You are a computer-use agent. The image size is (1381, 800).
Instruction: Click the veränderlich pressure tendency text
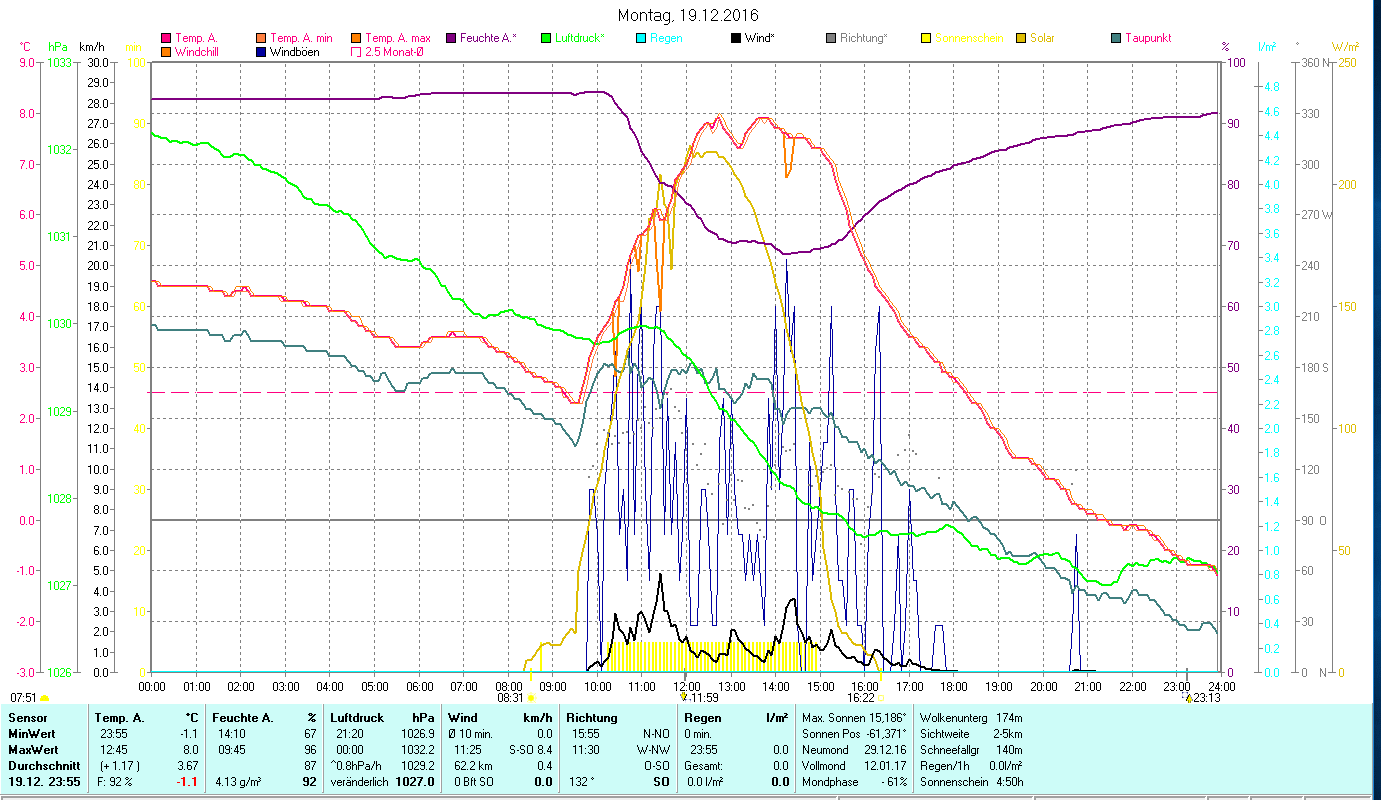pos(361,781)
